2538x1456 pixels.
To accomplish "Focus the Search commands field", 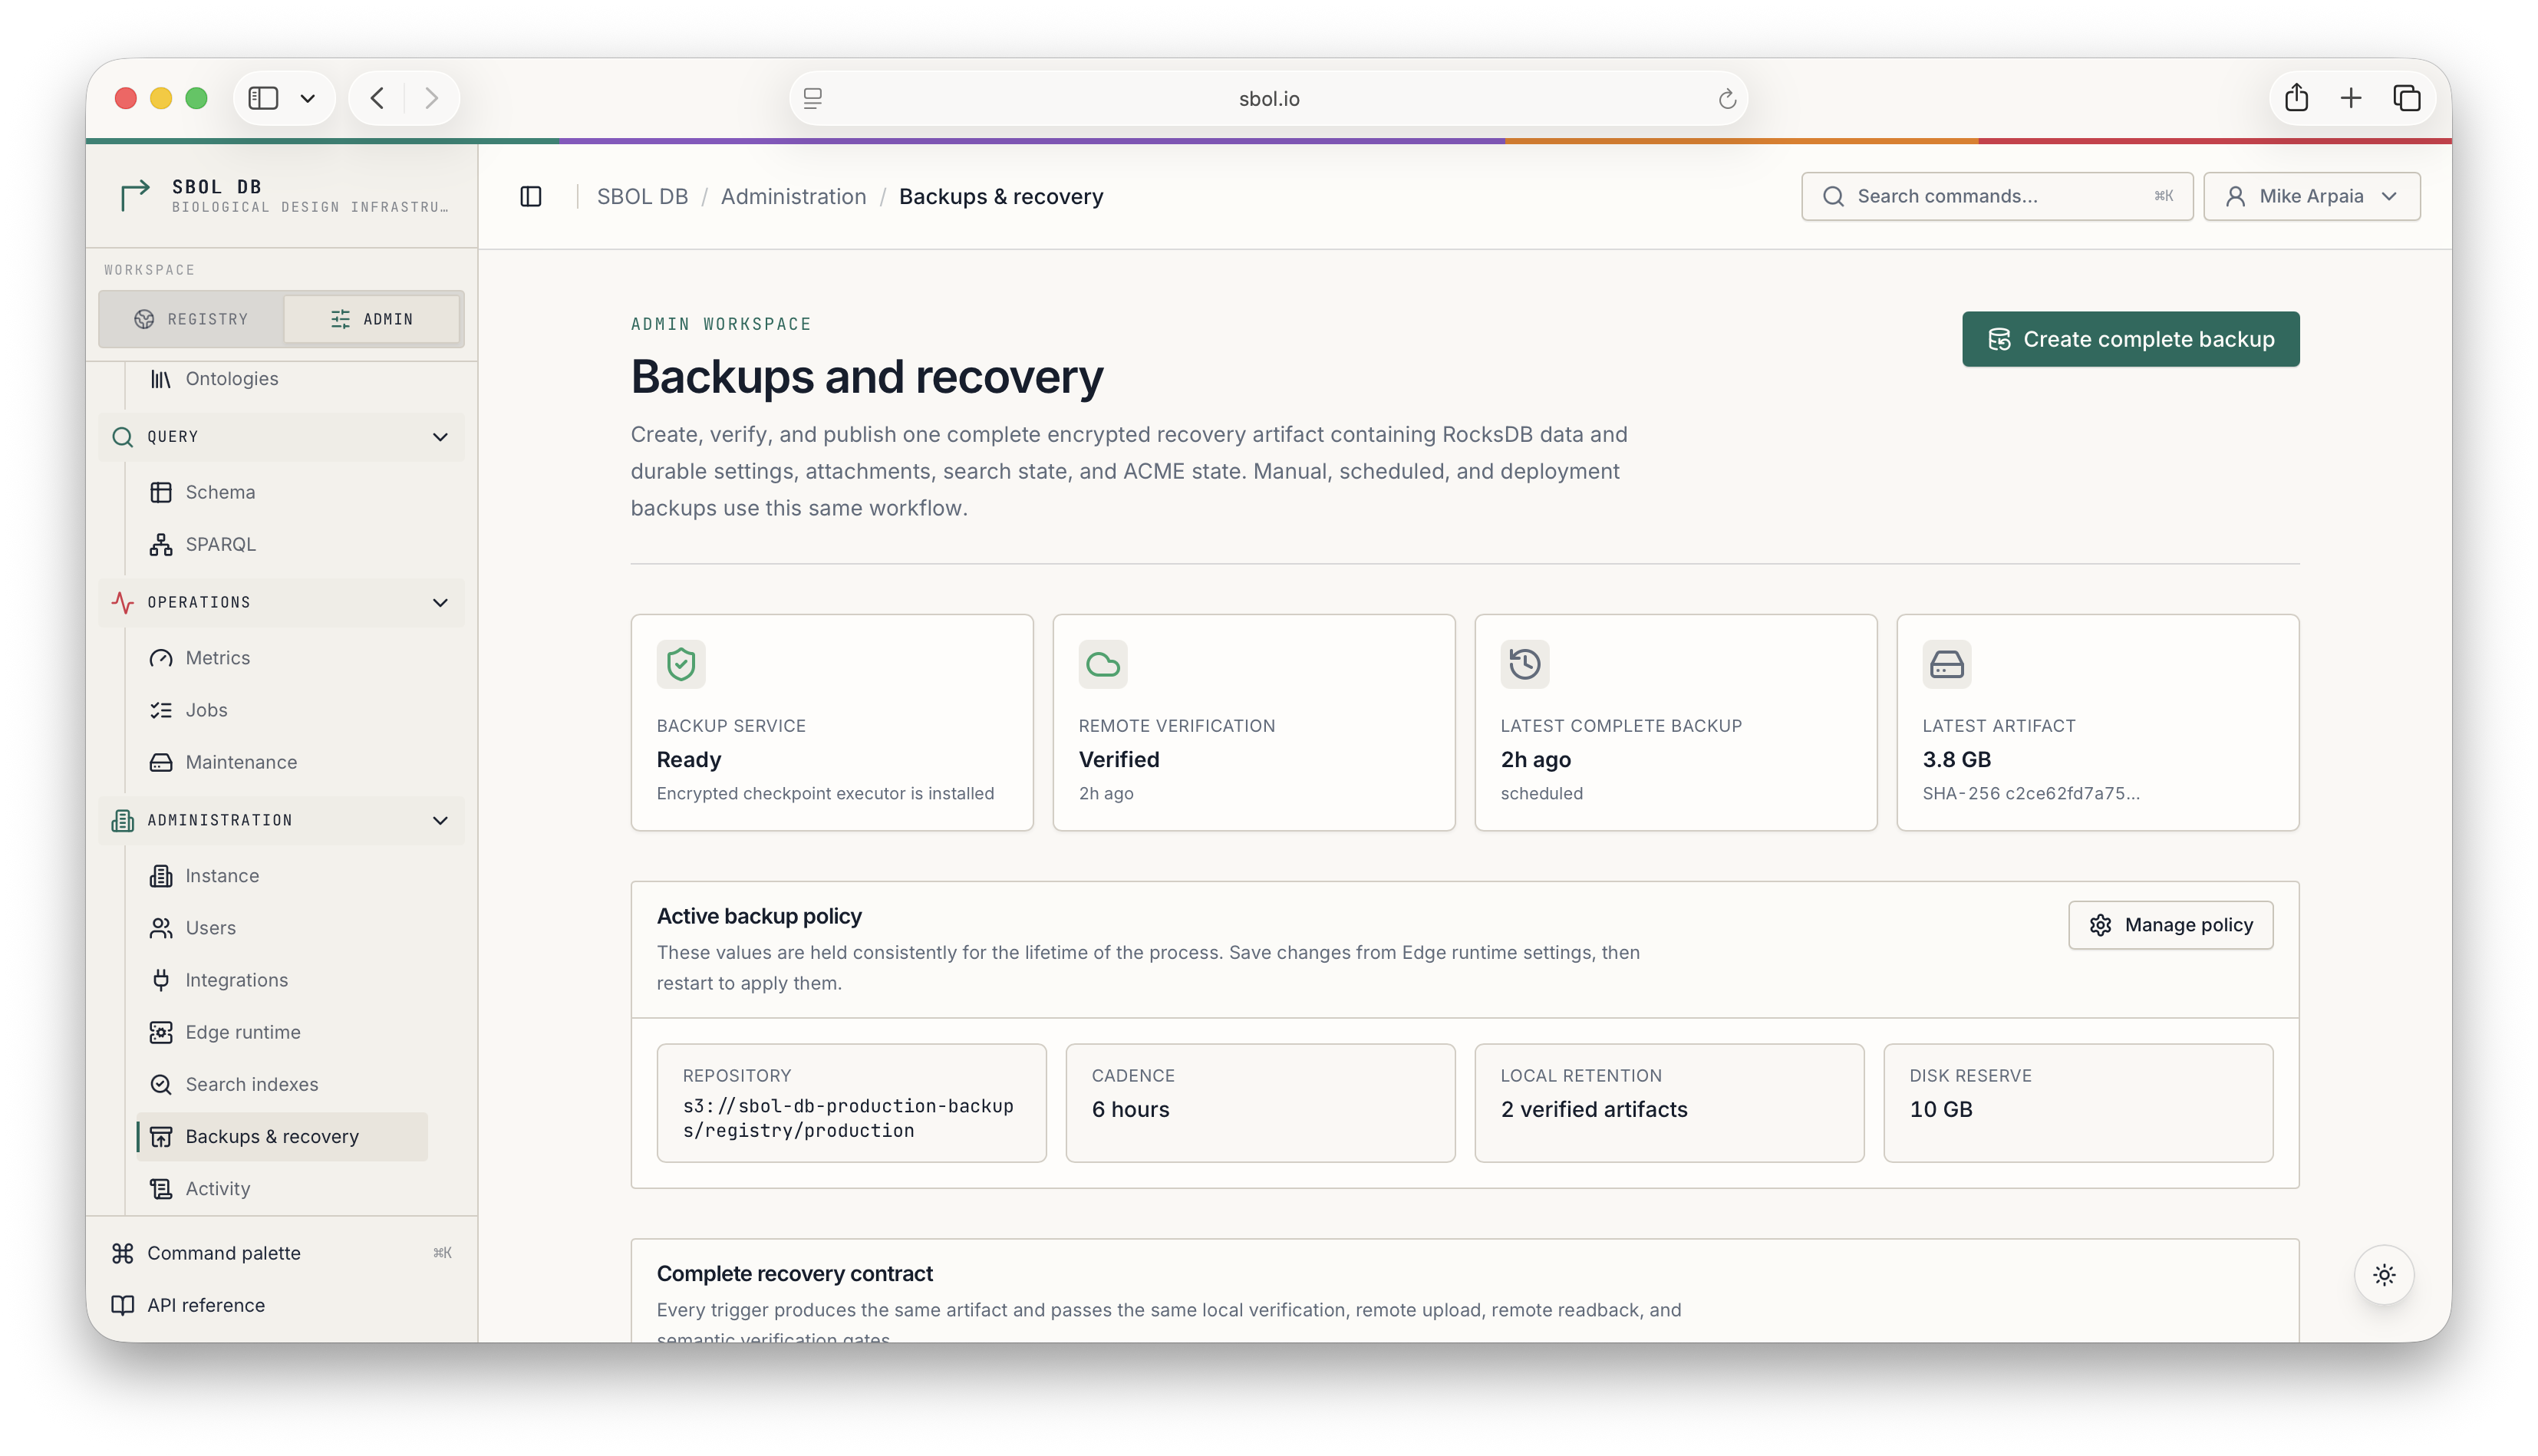I will [x=1996, y=196].
